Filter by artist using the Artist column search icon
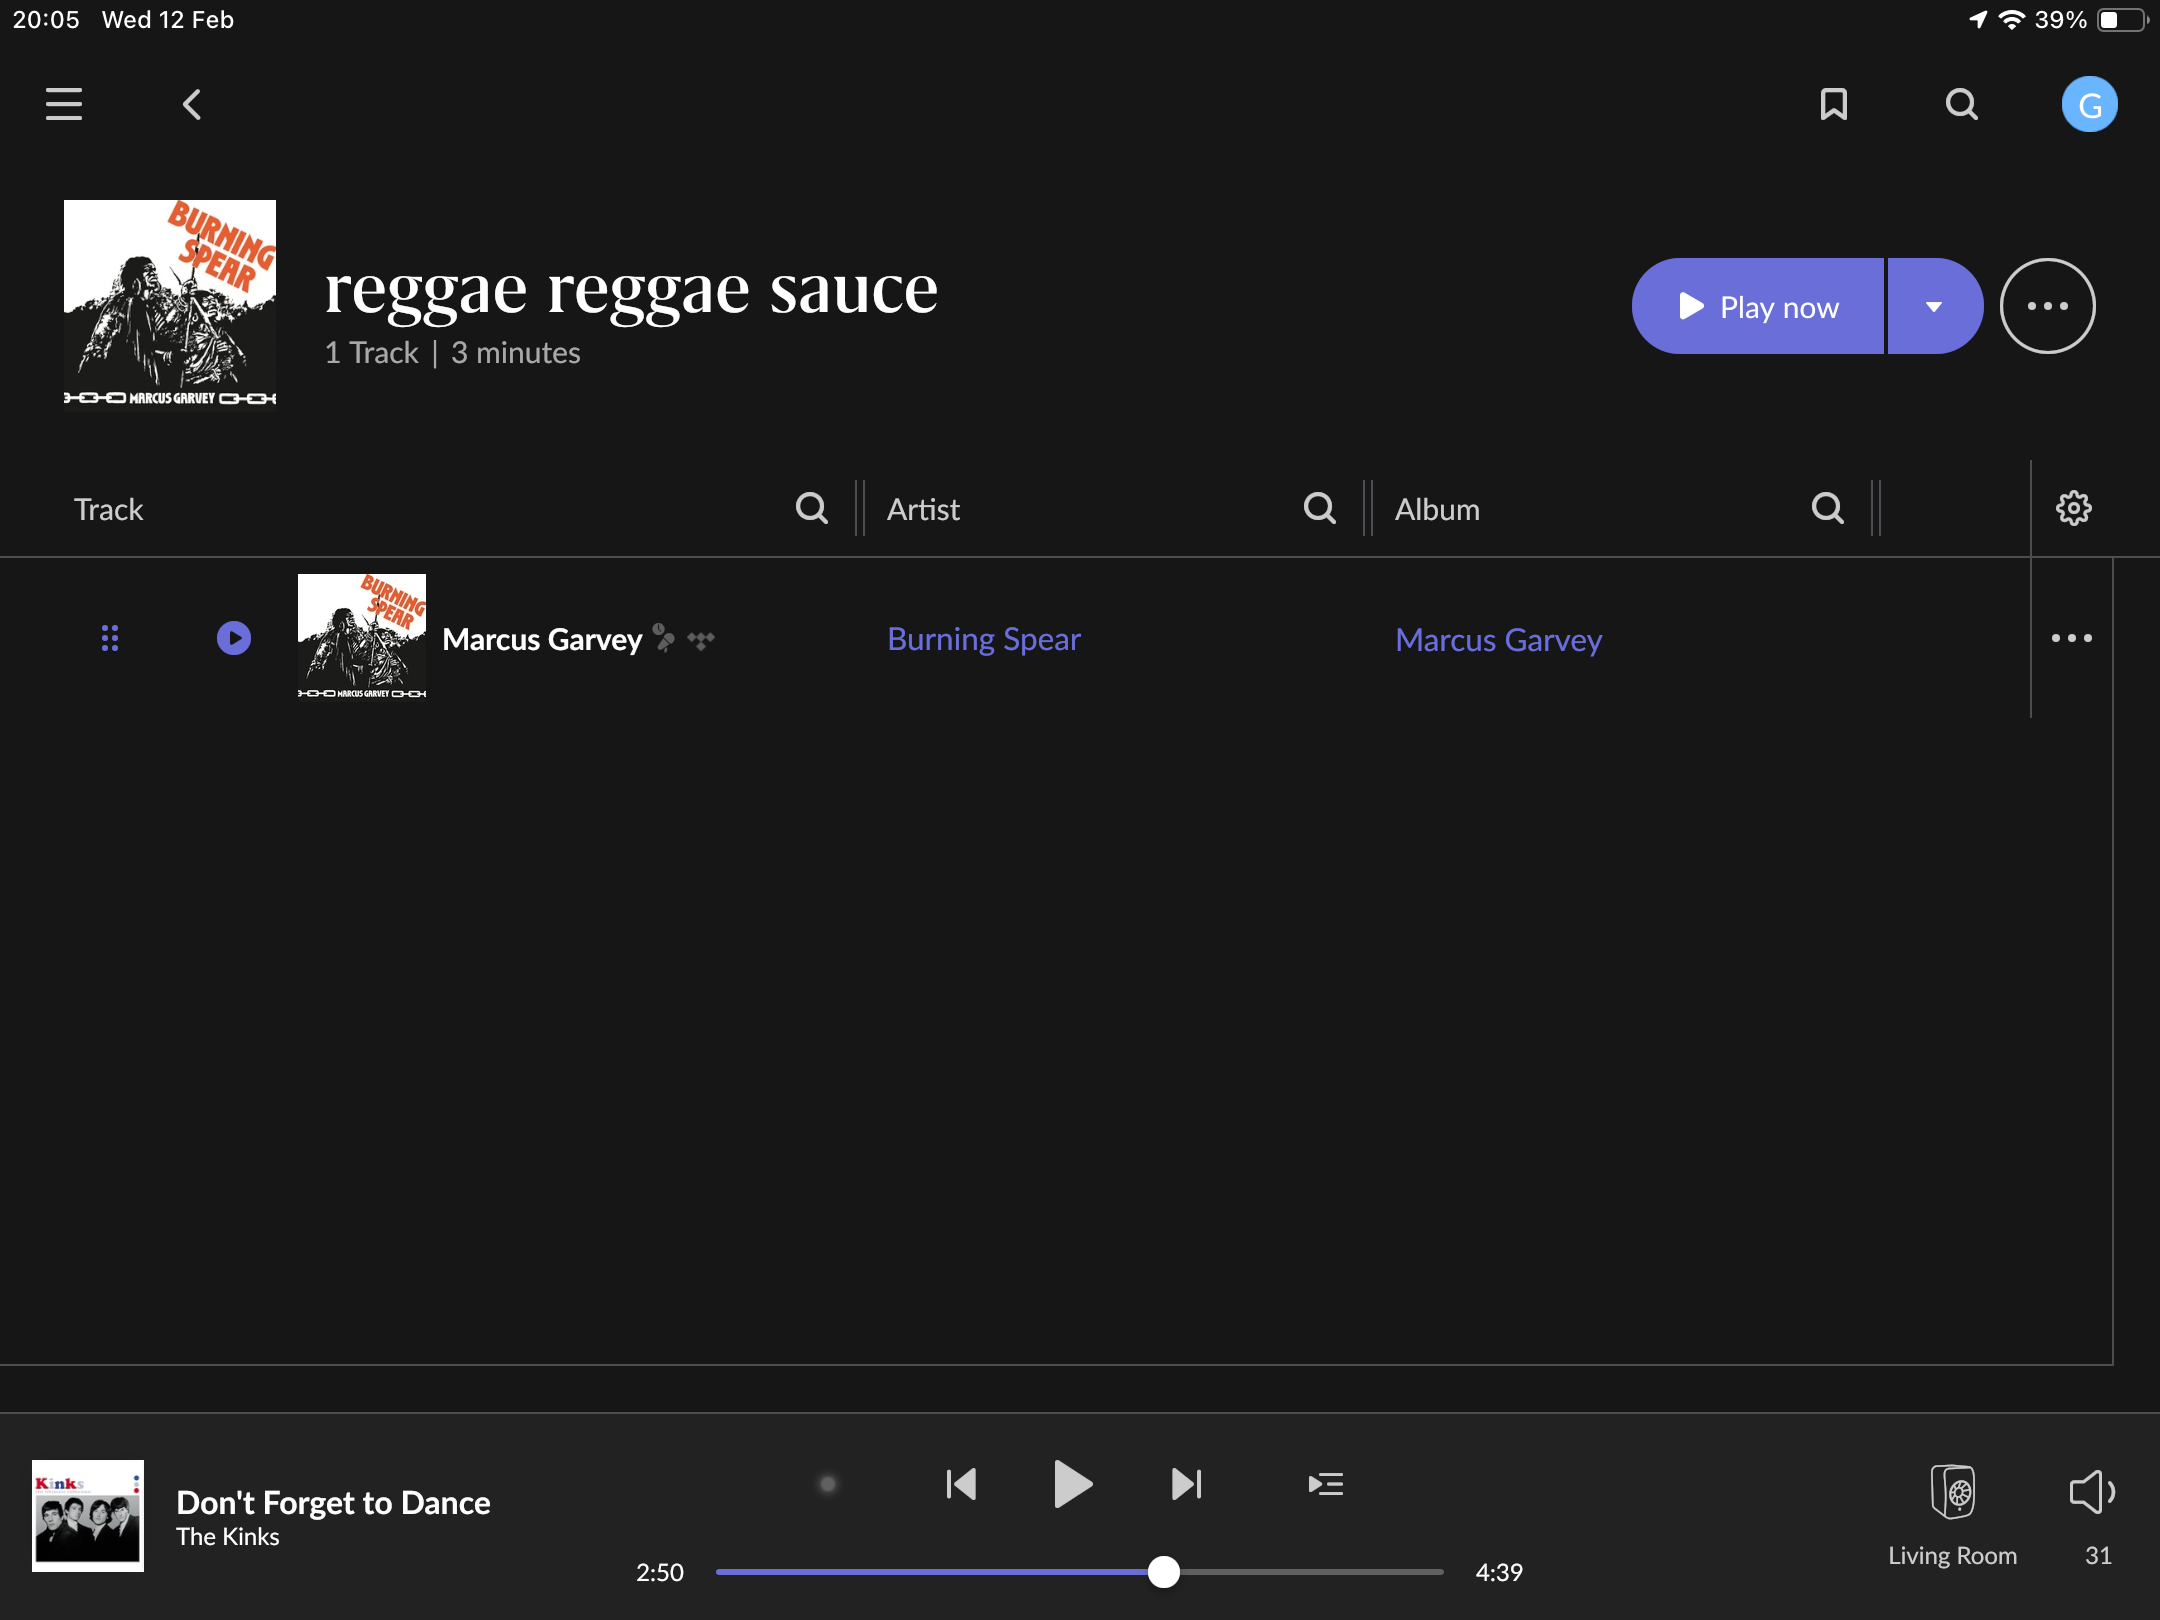Viewport: 2160px width, 1620px height. (1320, 508)
